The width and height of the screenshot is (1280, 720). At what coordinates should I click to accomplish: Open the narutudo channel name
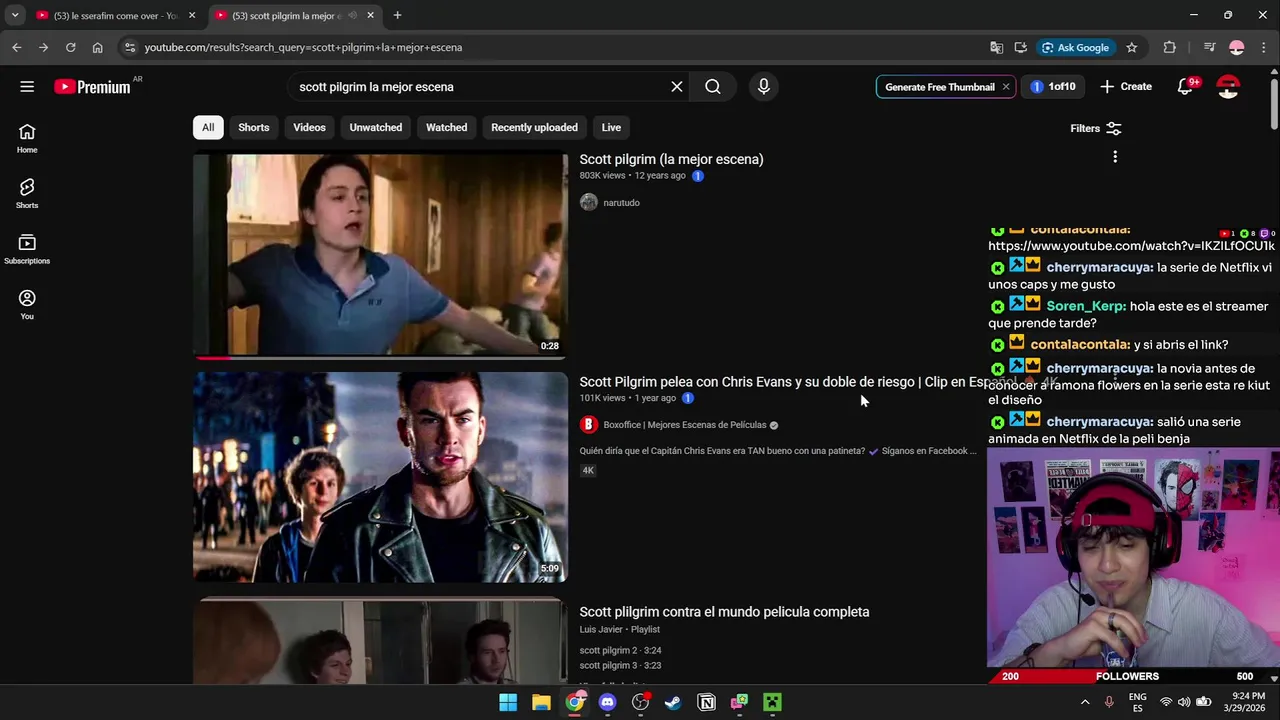(621, 202)
